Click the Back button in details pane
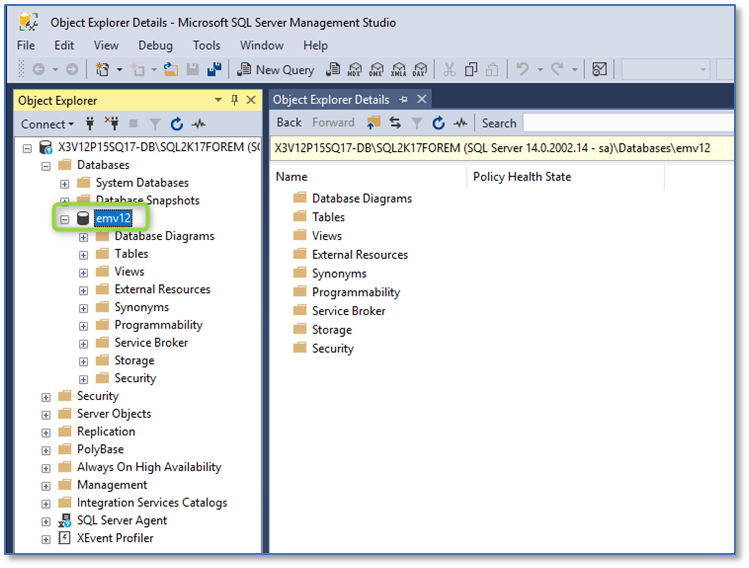Image resolution: width=749 pixels, height=568 pixels. click(x=289, y=123)
